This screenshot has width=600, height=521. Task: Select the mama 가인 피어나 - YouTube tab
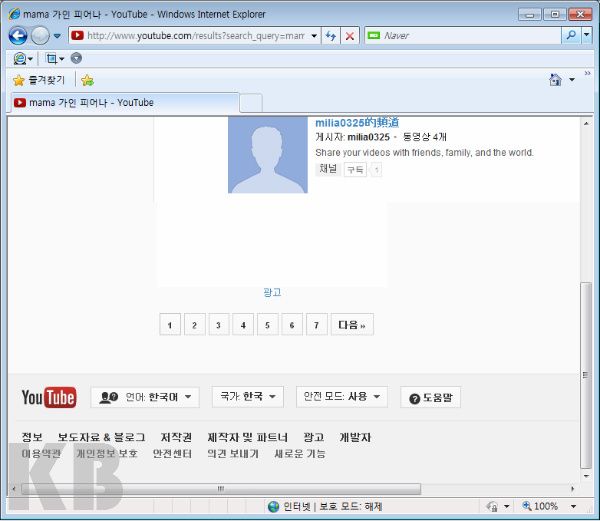pyautogui.click(x=125, y=103)
